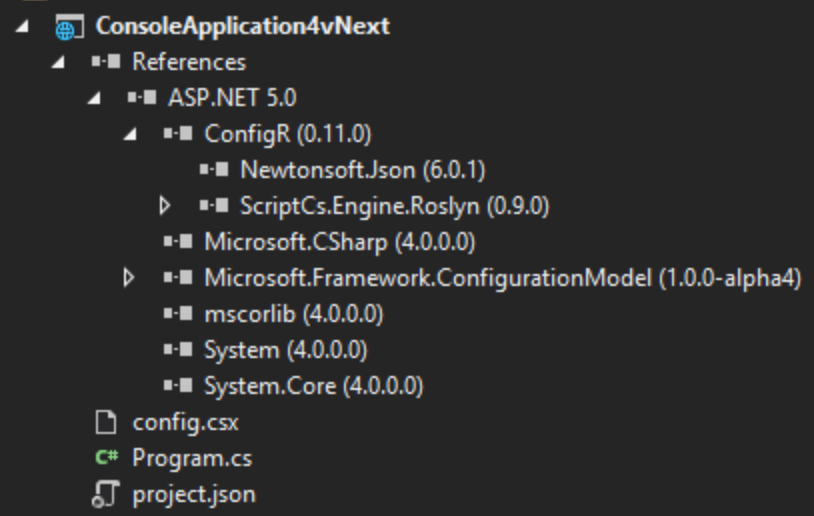Click the ConfigR package reference icon

[178, 134]
